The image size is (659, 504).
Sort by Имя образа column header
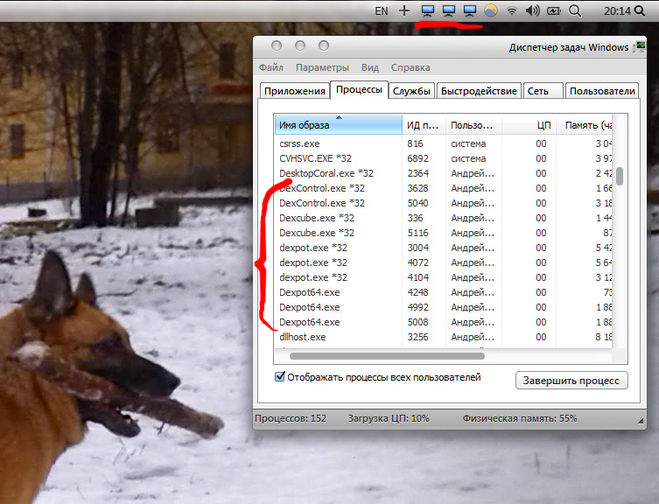click(x=338, y=125)
